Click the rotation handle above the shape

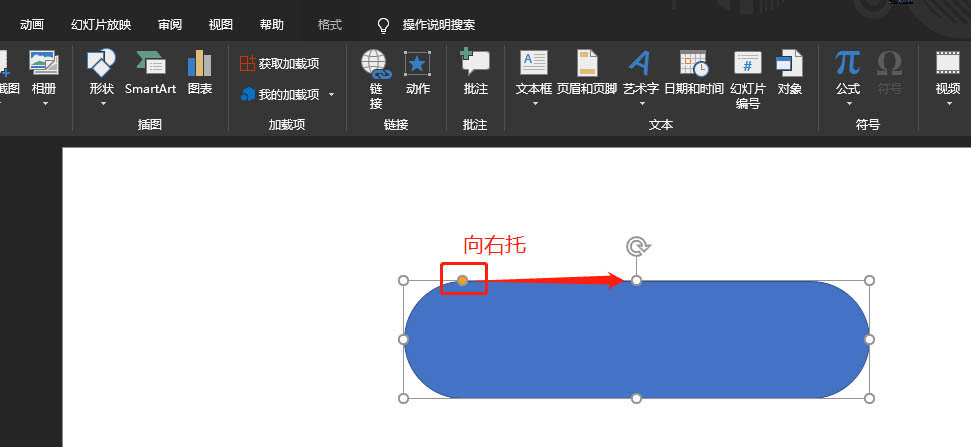637,246
